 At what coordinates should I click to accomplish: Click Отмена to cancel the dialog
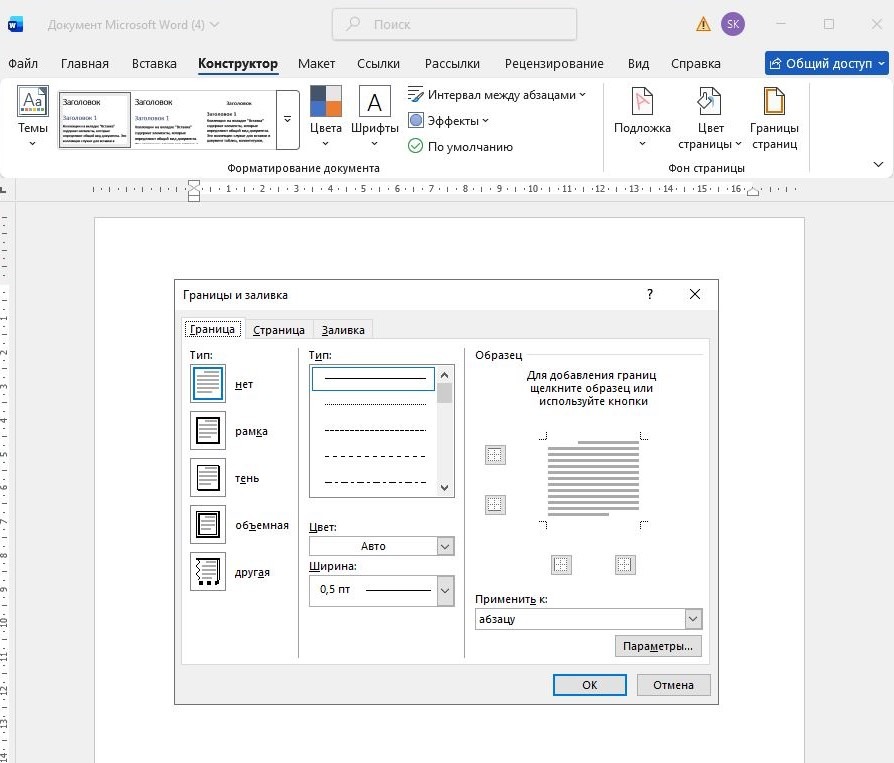pyautogui.click(x=673, y=685)
